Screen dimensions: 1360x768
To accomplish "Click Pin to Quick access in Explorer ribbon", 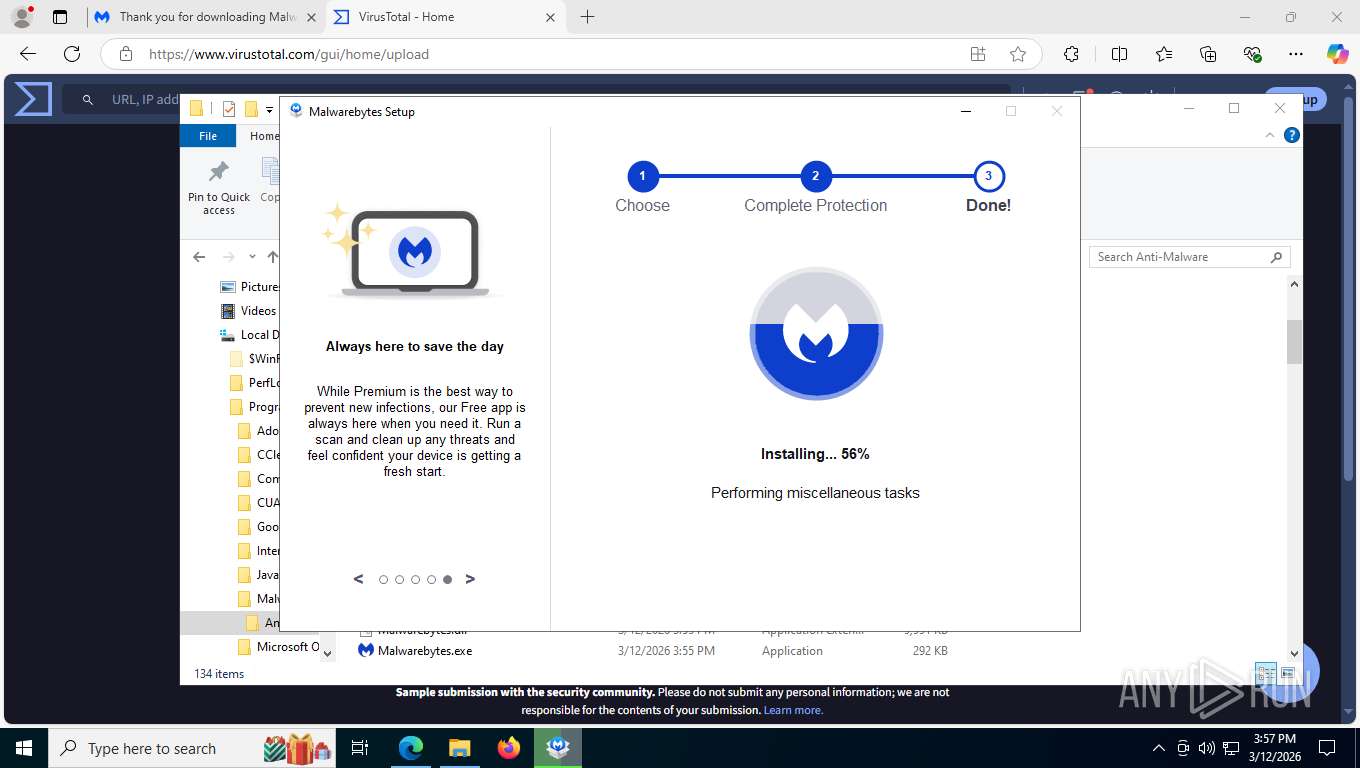I will [x=219, y=187].
